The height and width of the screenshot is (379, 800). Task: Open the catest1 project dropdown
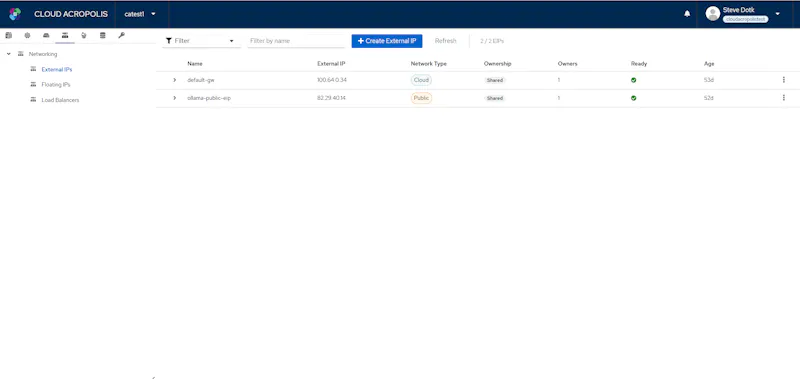pyautogui.click(x=140, y=14)
